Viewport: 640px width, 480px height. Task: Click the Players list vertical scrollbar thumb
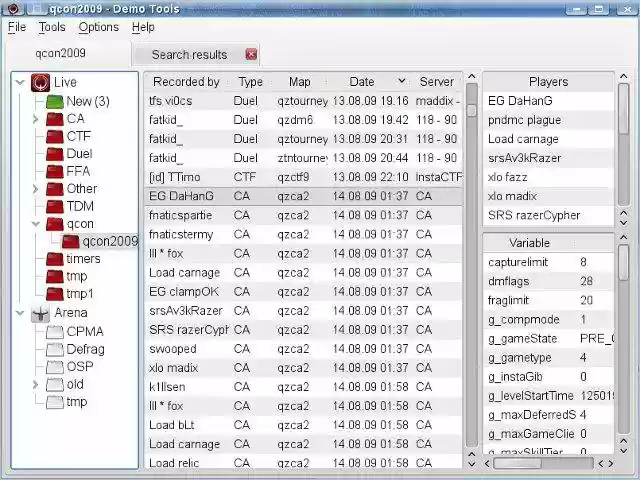(624, 109)
